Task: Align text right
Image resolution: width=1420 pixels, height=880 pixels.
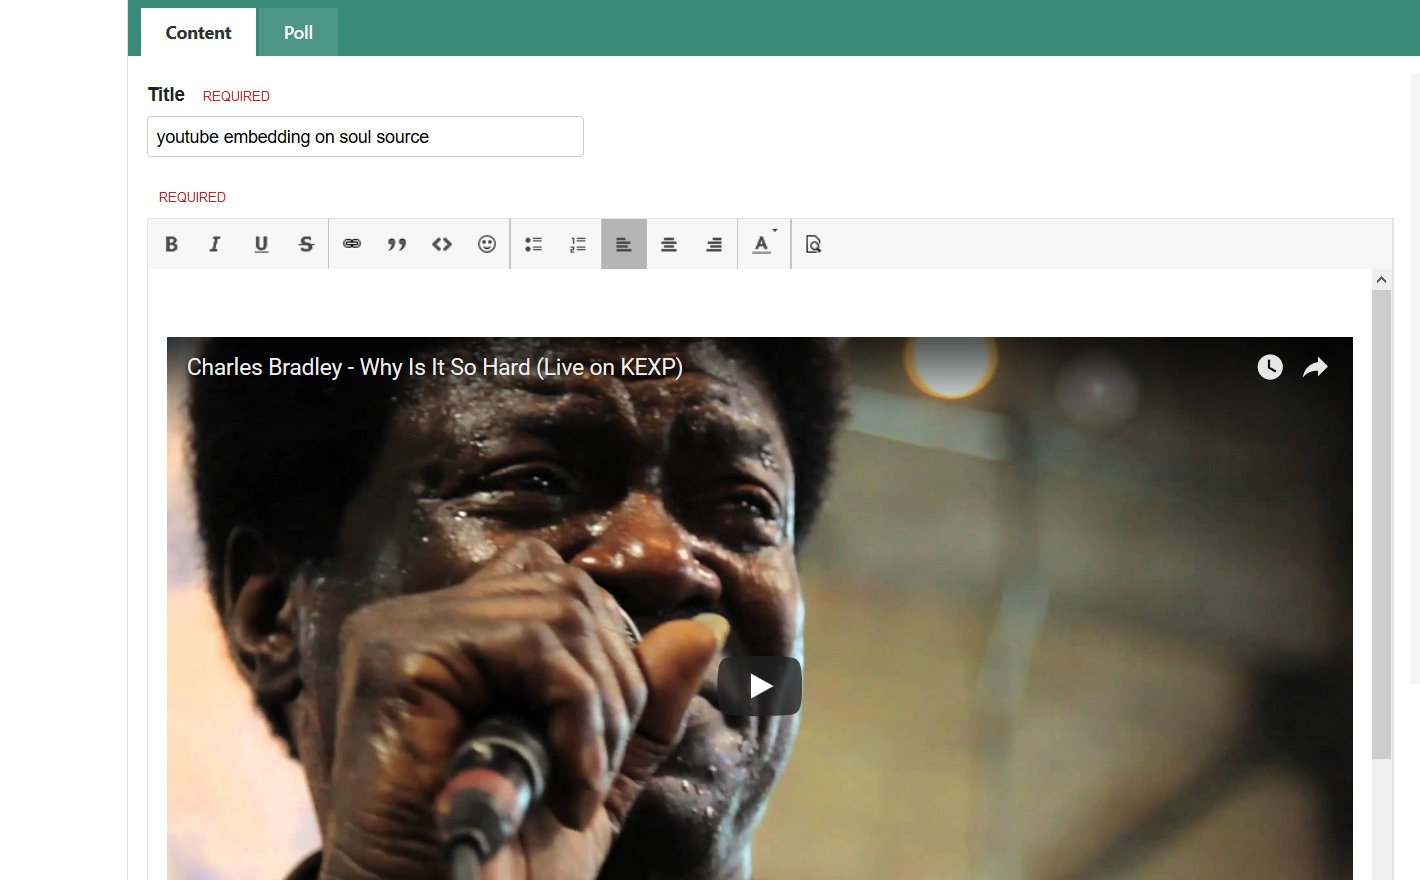Action: (714, 244)
